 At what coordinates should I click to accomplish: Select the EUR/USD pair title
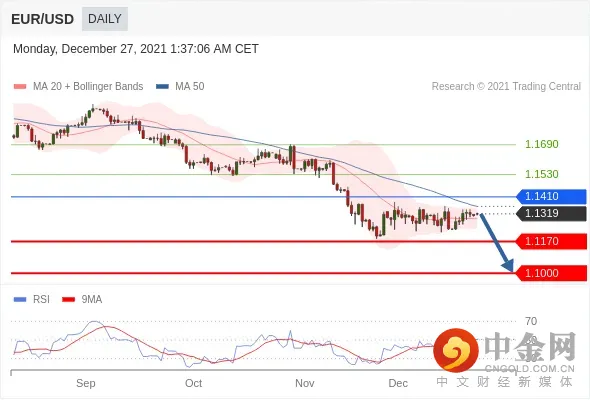[42, 19]
